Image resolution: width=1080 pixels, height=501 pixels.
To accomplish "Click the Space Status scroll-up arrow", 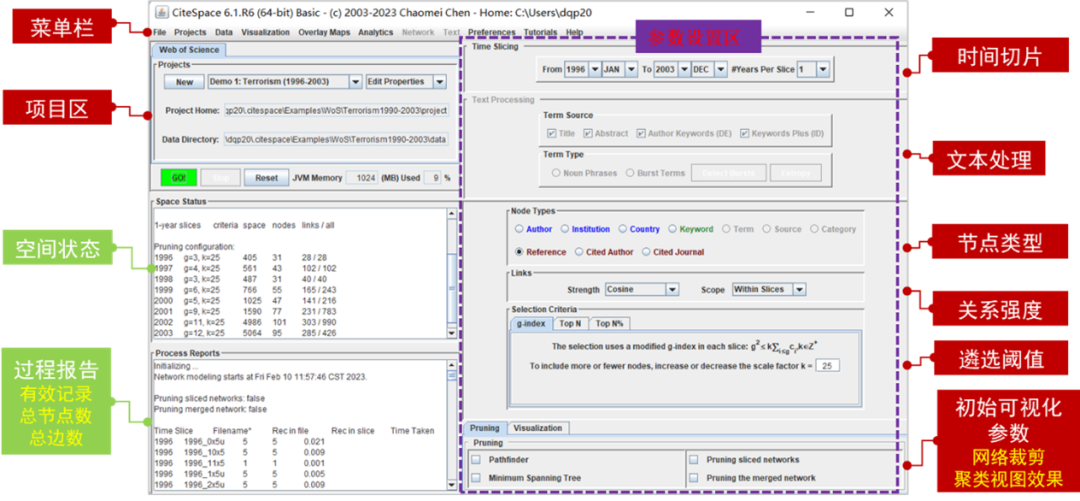I will coord(452,213).
